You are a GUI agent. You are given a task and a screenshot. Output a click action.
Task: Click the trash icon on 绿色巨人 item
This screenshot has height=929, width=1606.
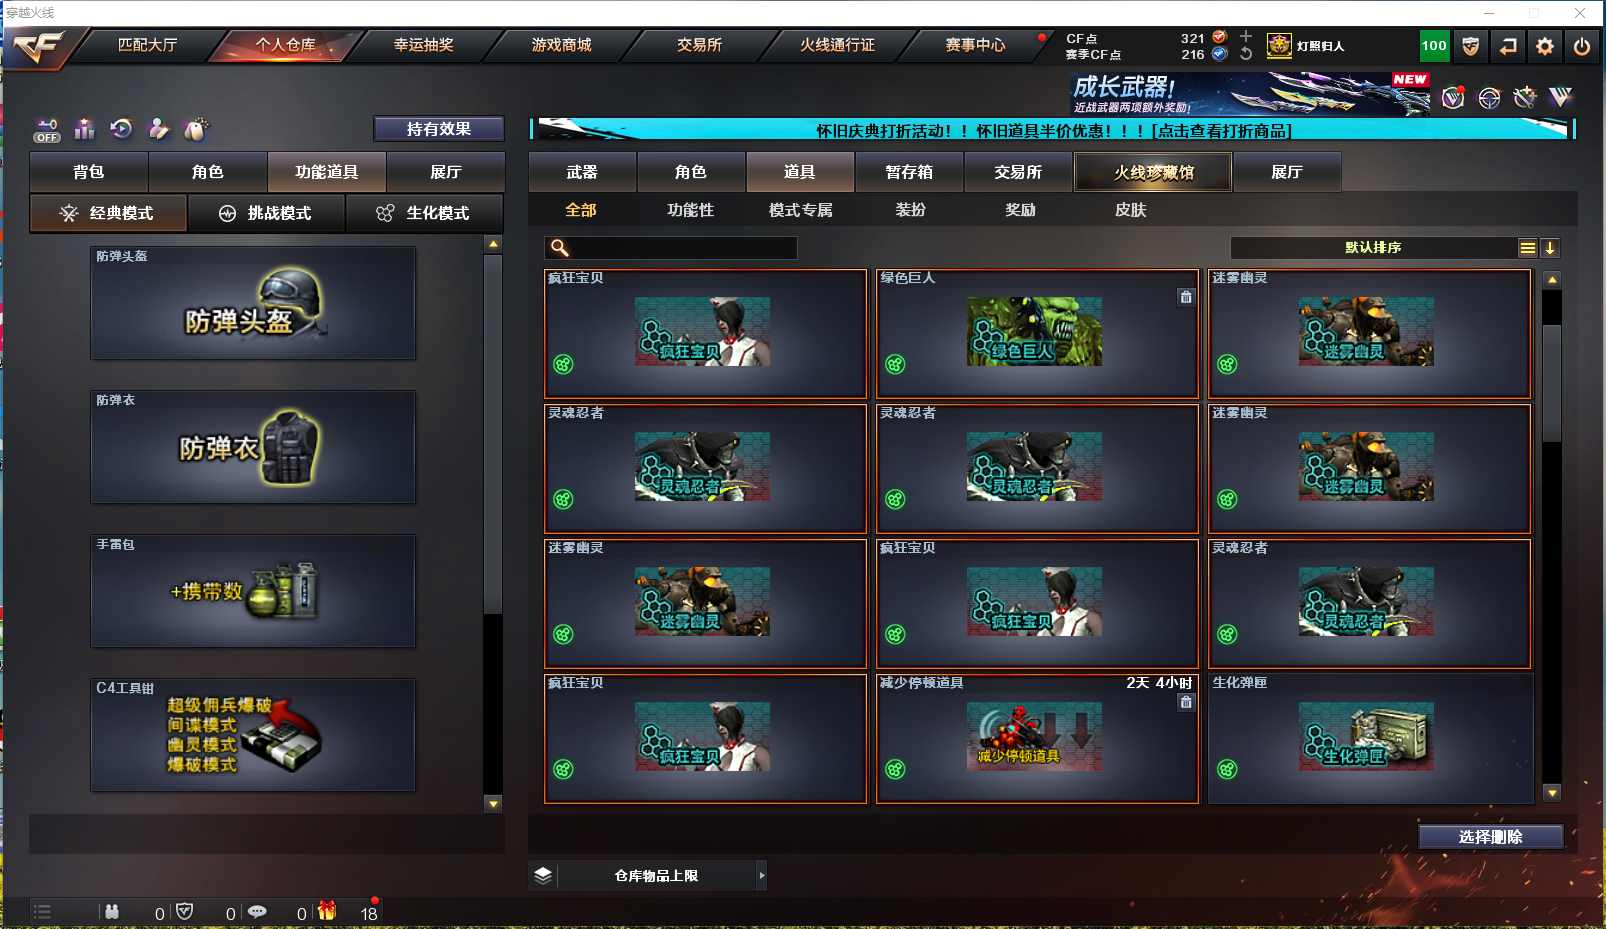1186,297
